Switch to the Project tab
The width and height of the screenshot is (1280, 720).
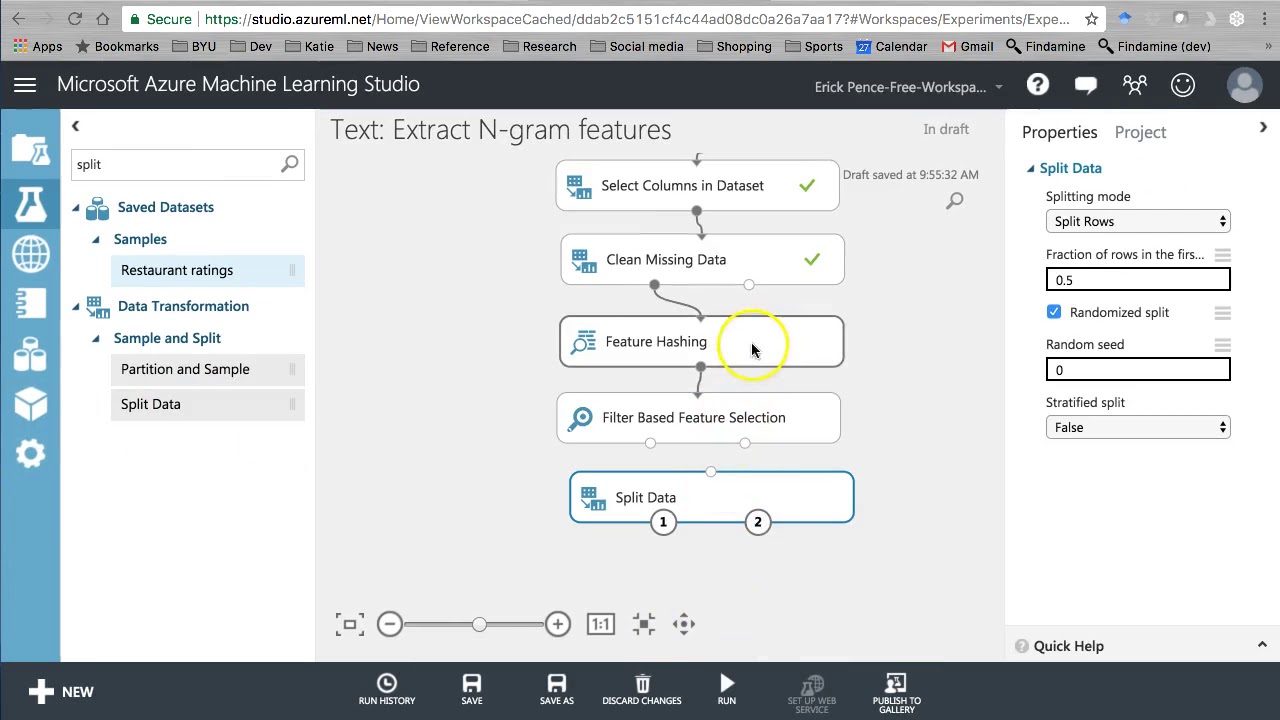1140,132
